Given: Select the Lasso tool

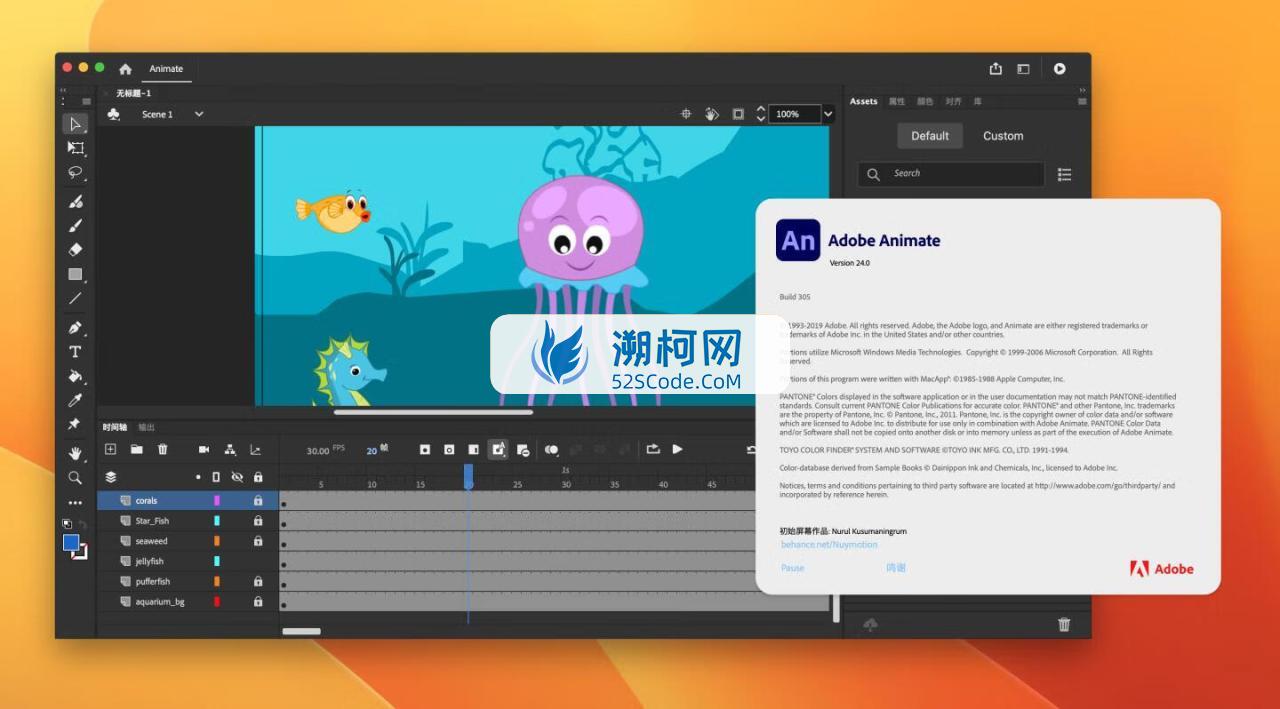Looking at the screenshot, I should (75, 172).
